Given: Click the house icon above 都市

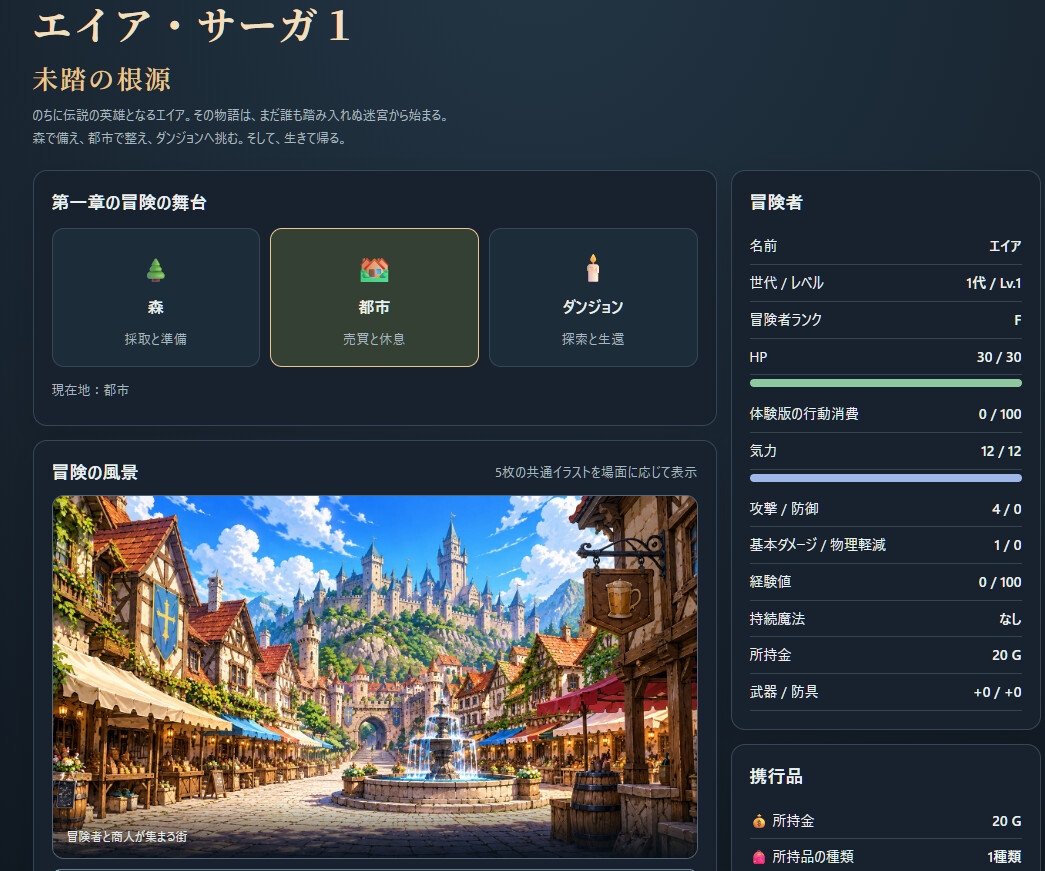Looking at the screenshot, I should click(x=375, y=270).
